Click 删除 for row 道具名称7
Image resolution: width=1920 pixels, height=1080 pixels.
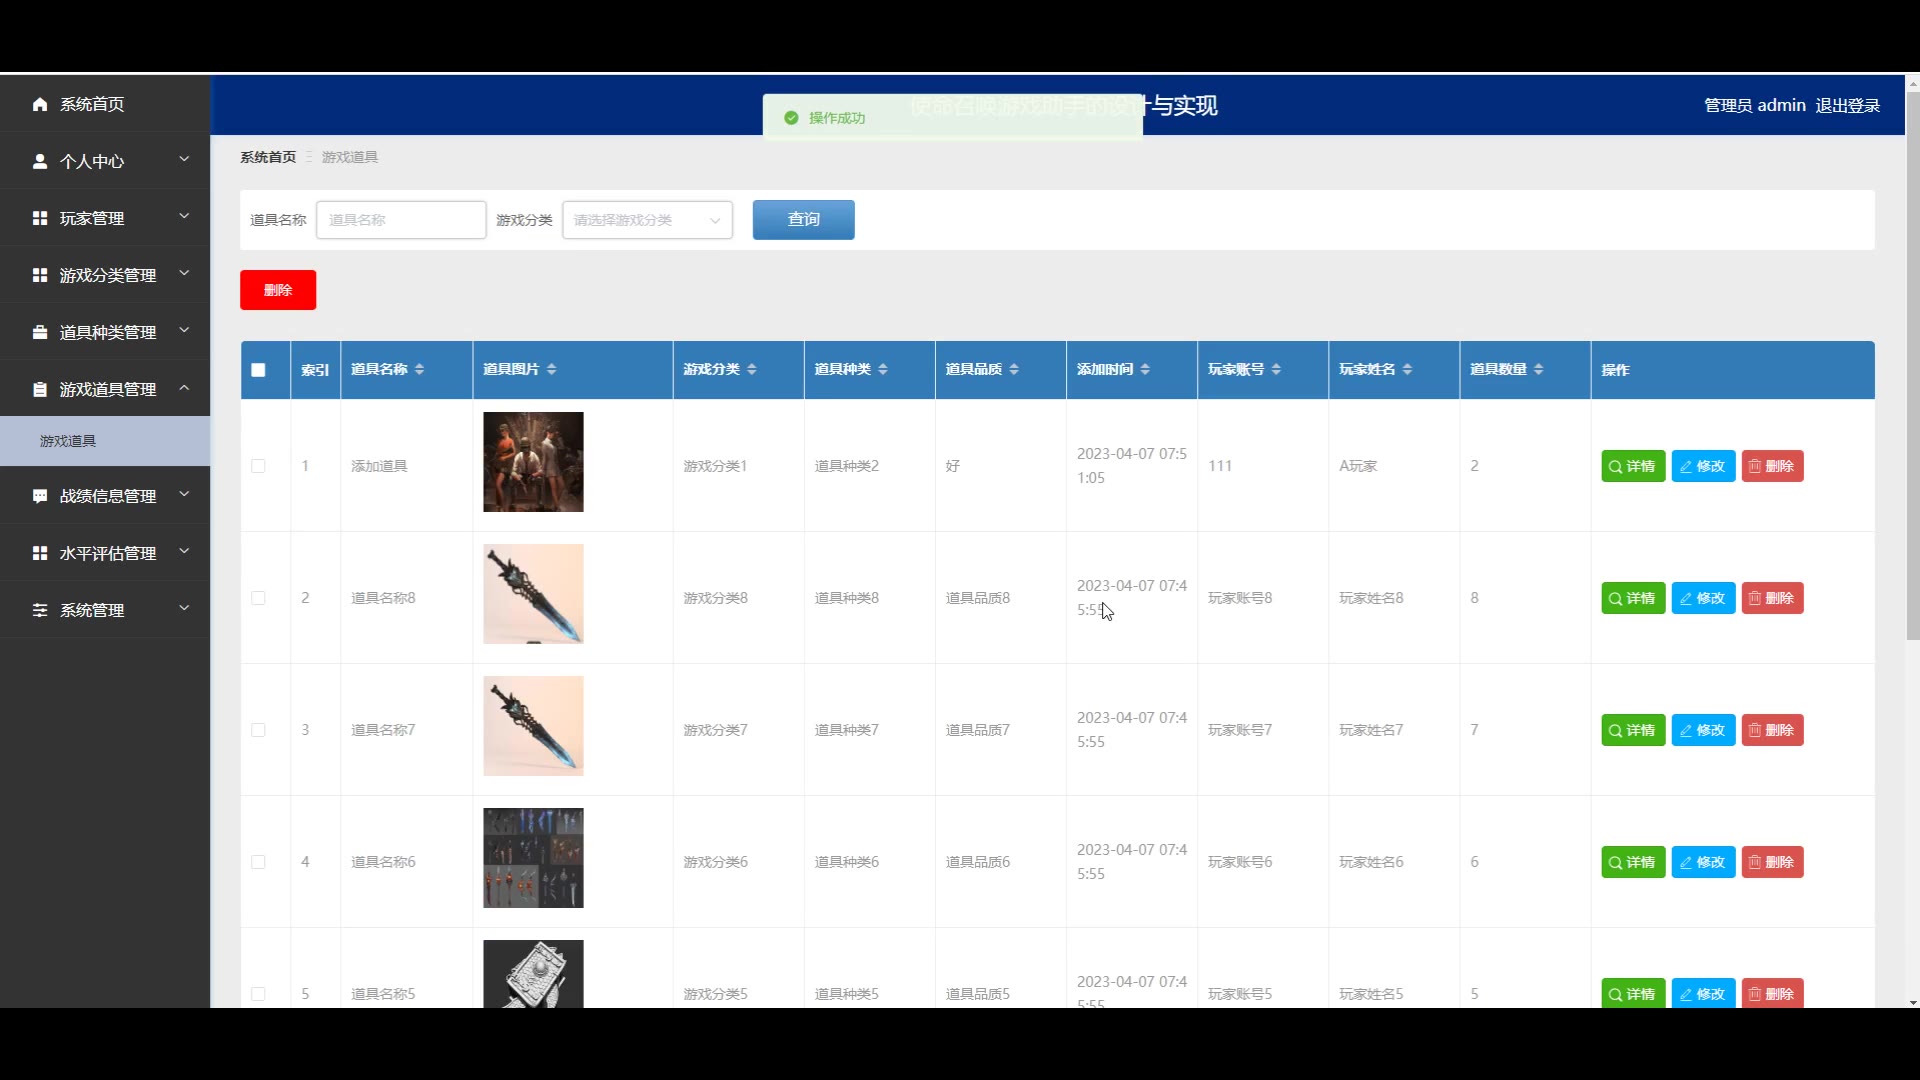coord(1772,730)
